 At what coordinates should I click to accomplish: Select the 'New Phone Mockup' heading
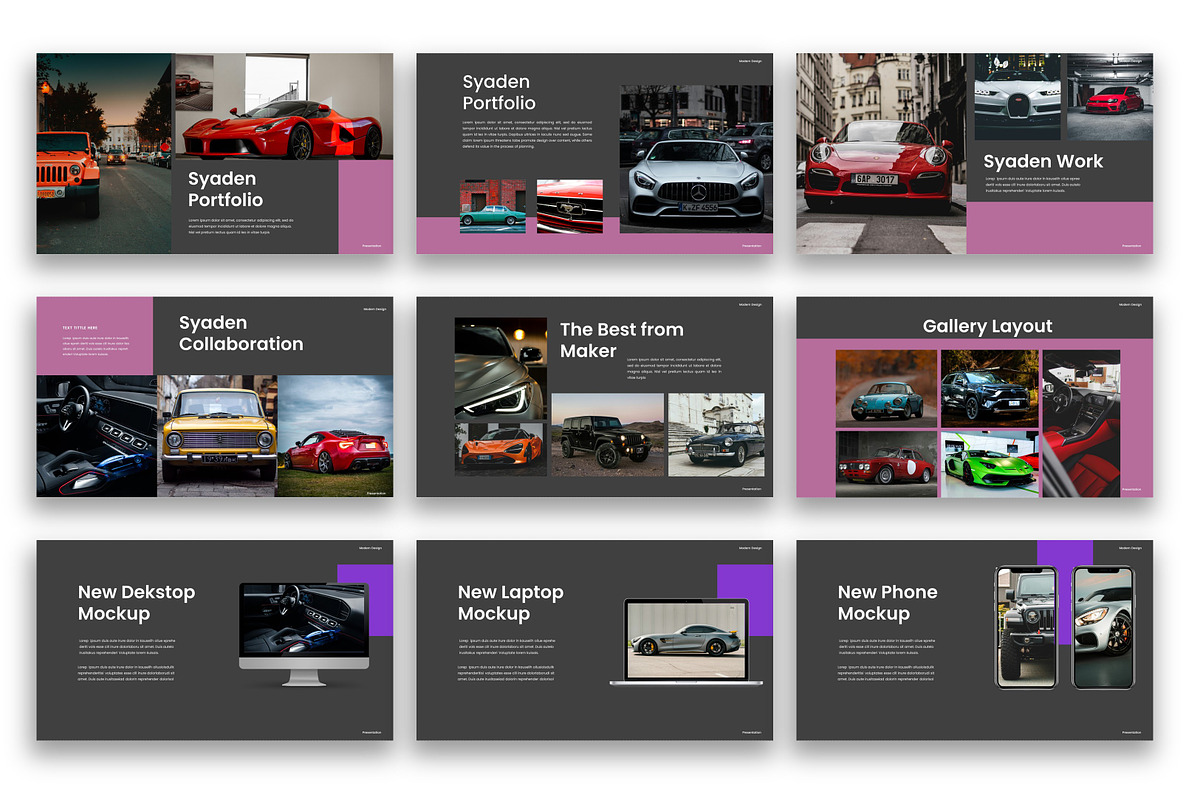pos(887,602)
